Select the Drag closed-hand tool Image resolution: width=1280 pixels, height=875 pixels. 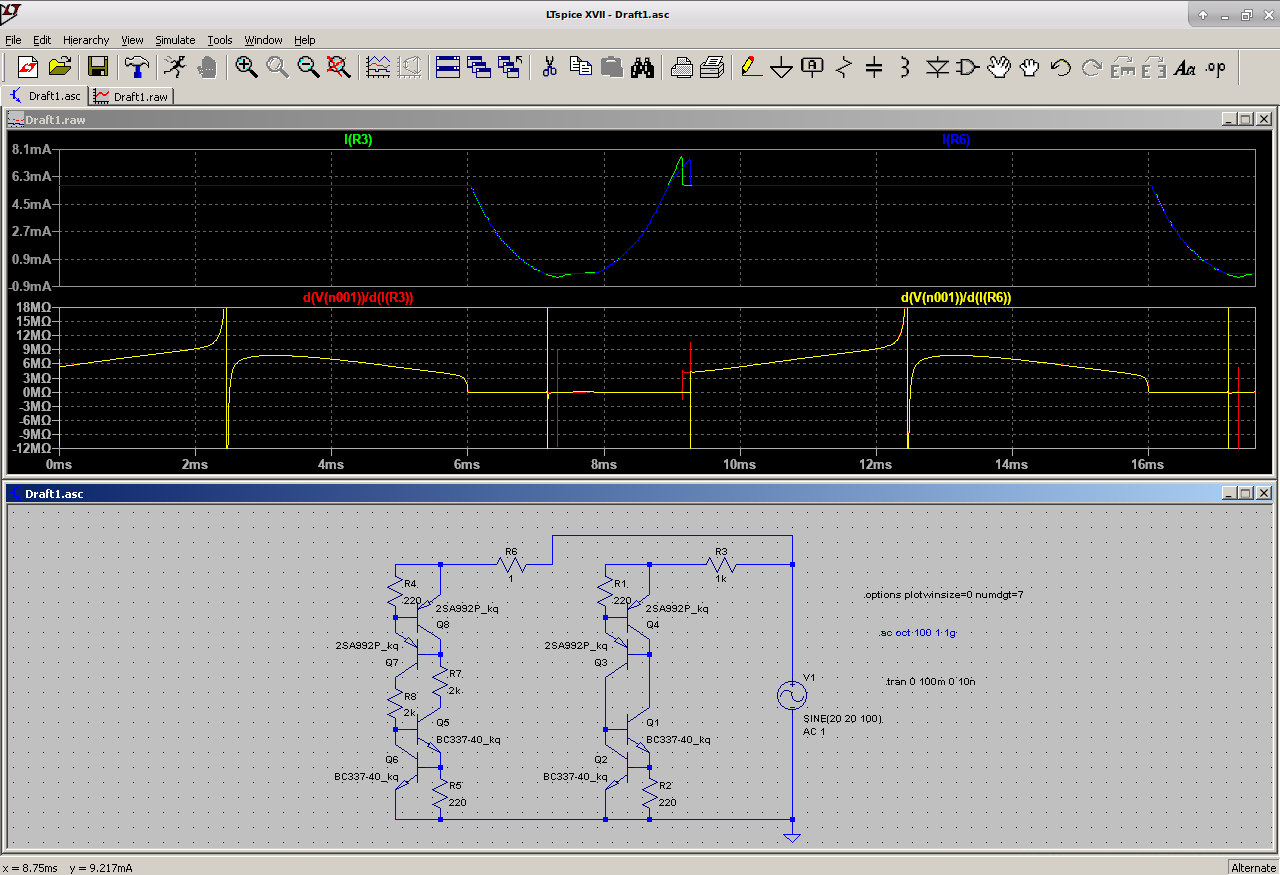(1030, 67)
